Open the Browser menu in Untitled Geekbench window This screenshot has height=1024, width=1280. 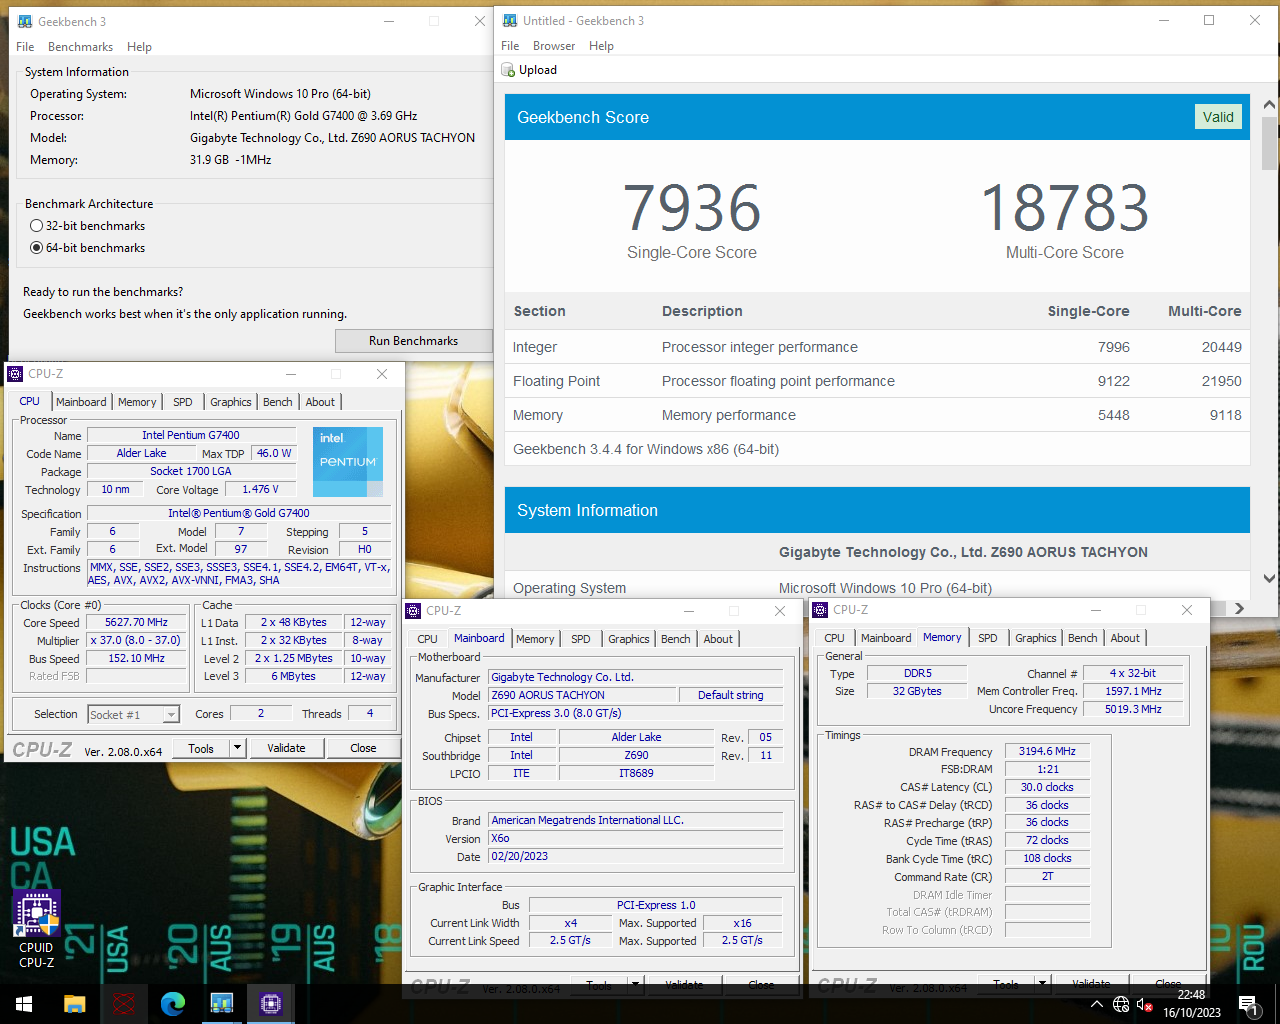554,46
